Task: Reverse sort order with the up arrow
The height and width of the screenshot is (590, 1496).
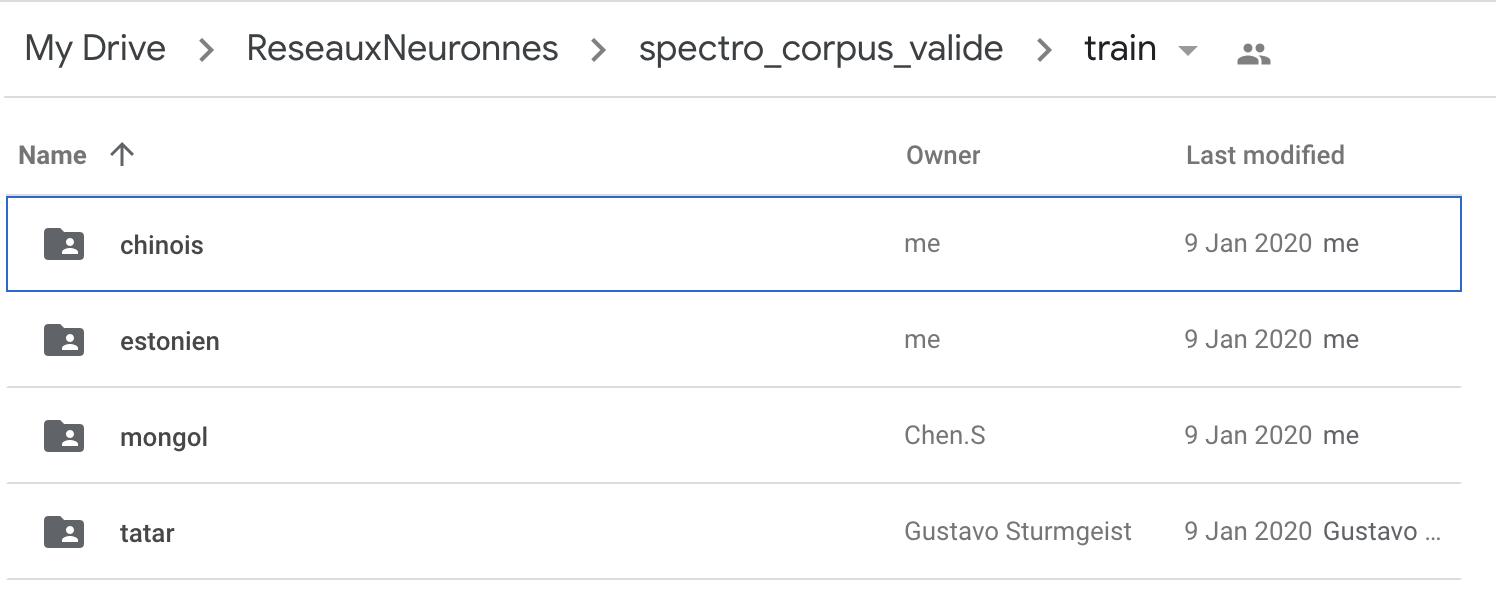Action: pyautogui.click(x=122, y=155)
